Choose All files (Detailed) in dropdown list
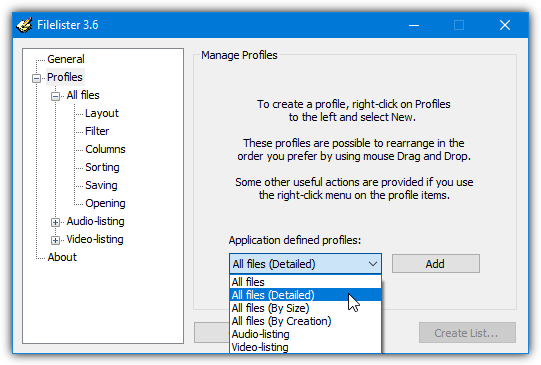 [305, 295]
